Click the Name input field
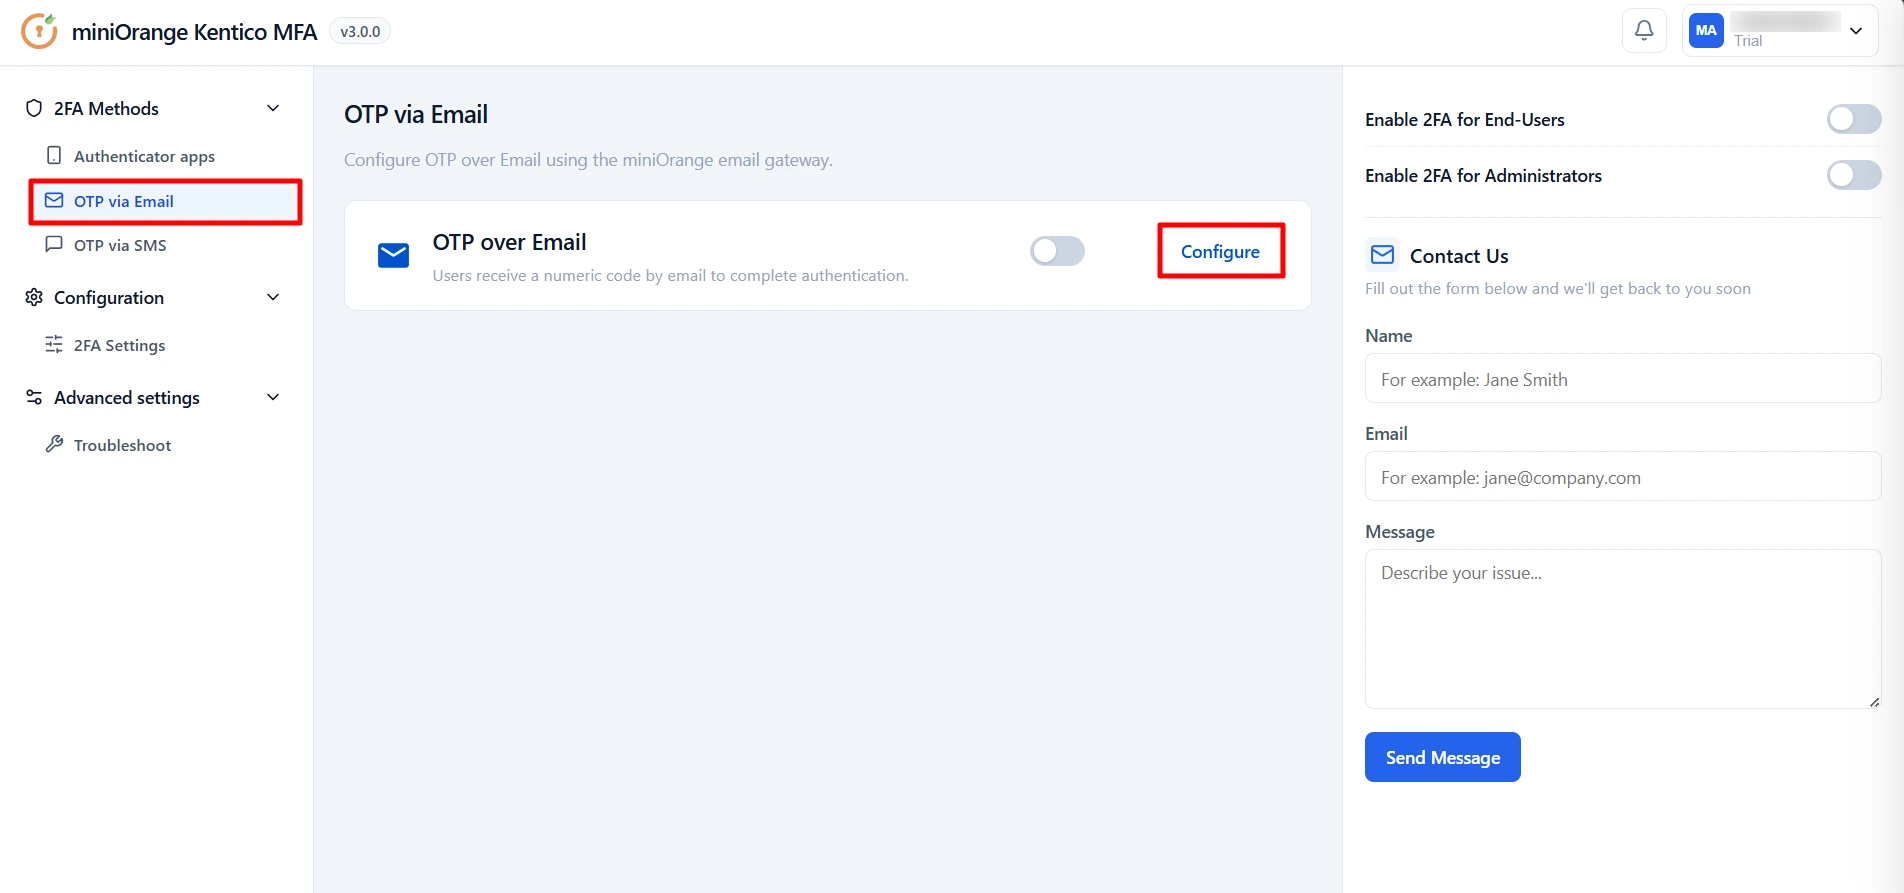 tap(1623, 379)
